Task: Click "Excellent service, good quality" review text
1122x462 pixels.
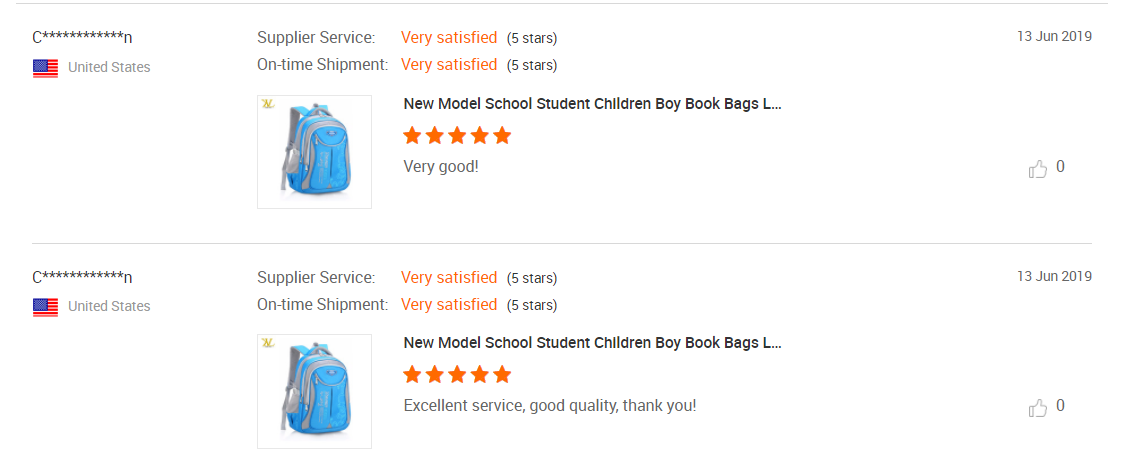Action: (550, 406)
